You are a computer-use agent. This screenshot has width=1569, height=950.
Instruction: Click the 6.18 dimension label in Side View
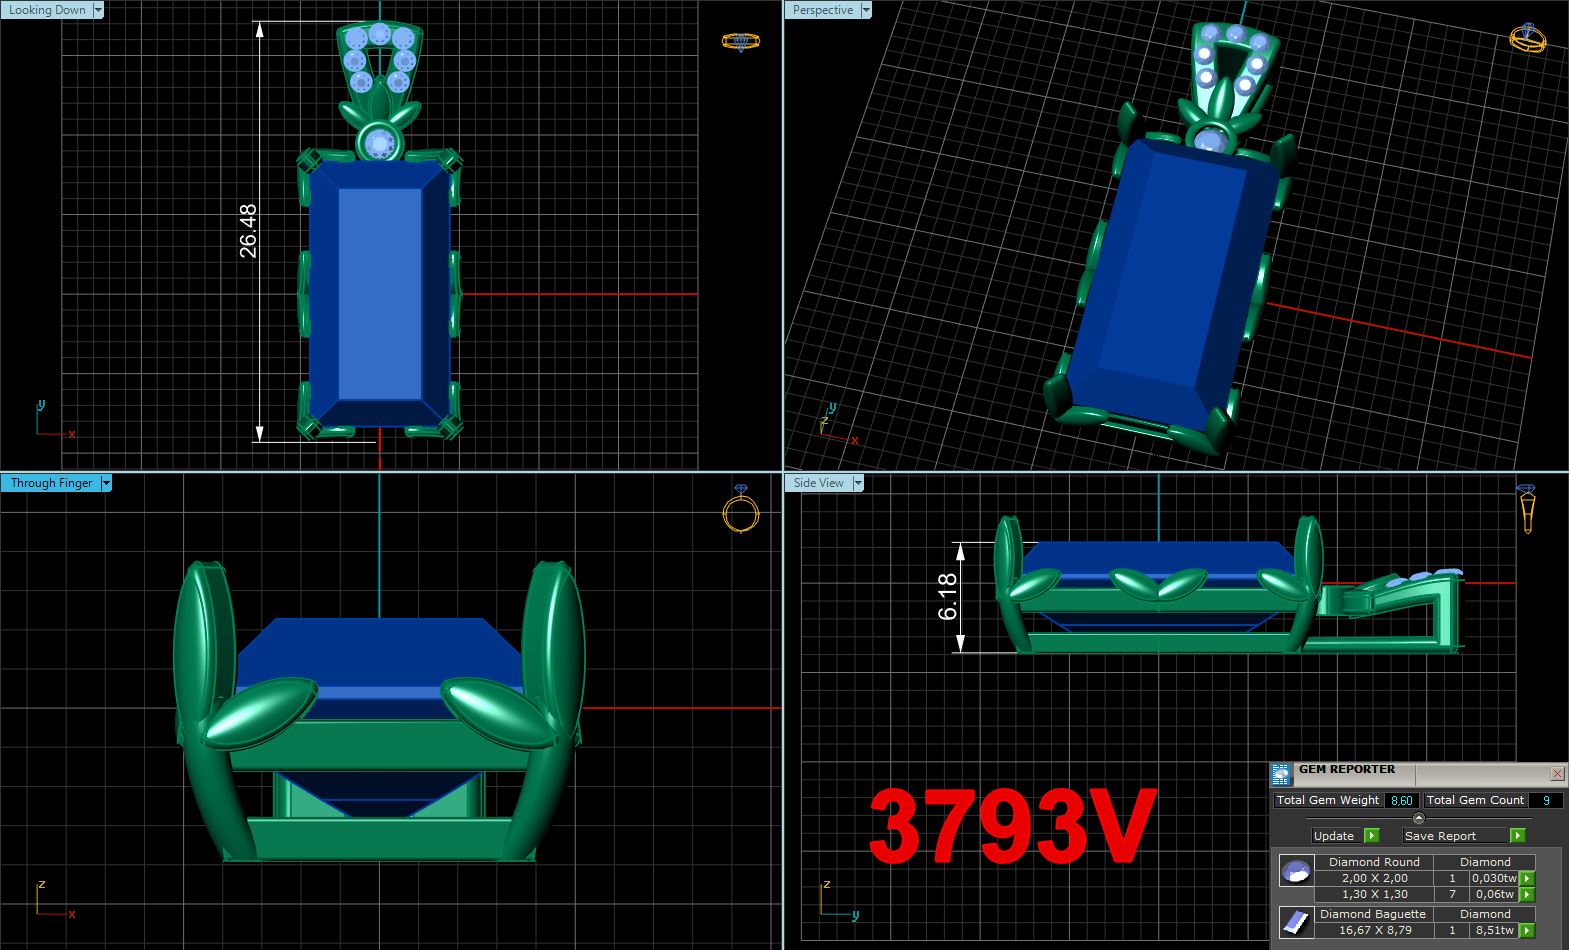click(x=948, y=597)
